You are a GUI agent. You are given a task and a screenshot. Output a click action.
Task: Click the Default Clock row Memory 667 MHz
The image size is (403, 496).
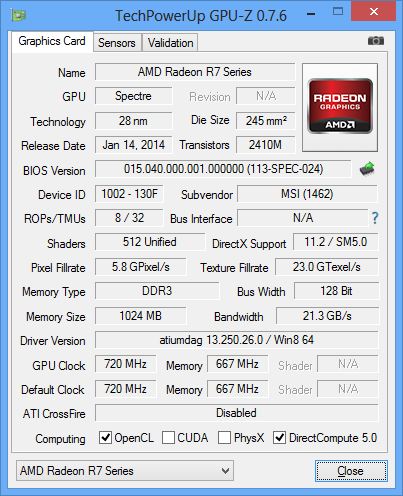[x=237, y=389]
